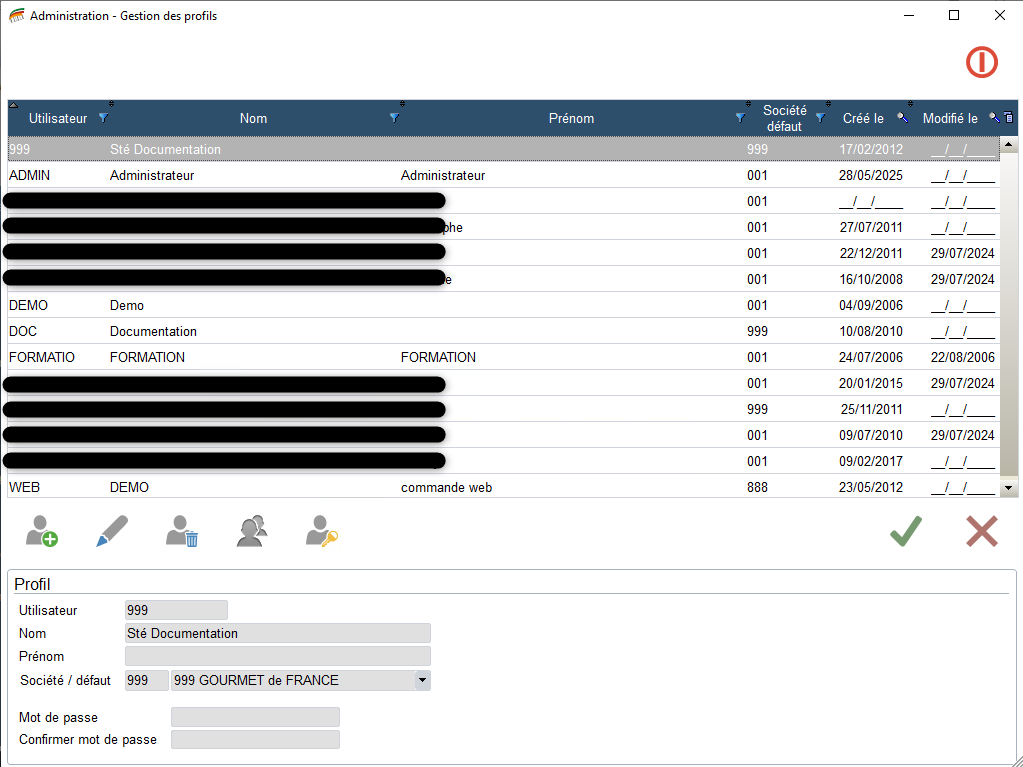Image resolution: width=1023 pixels, height=767 pixels.
Task: Click the Confirmer mot de passe field
Action: click(x=255, y=740)
